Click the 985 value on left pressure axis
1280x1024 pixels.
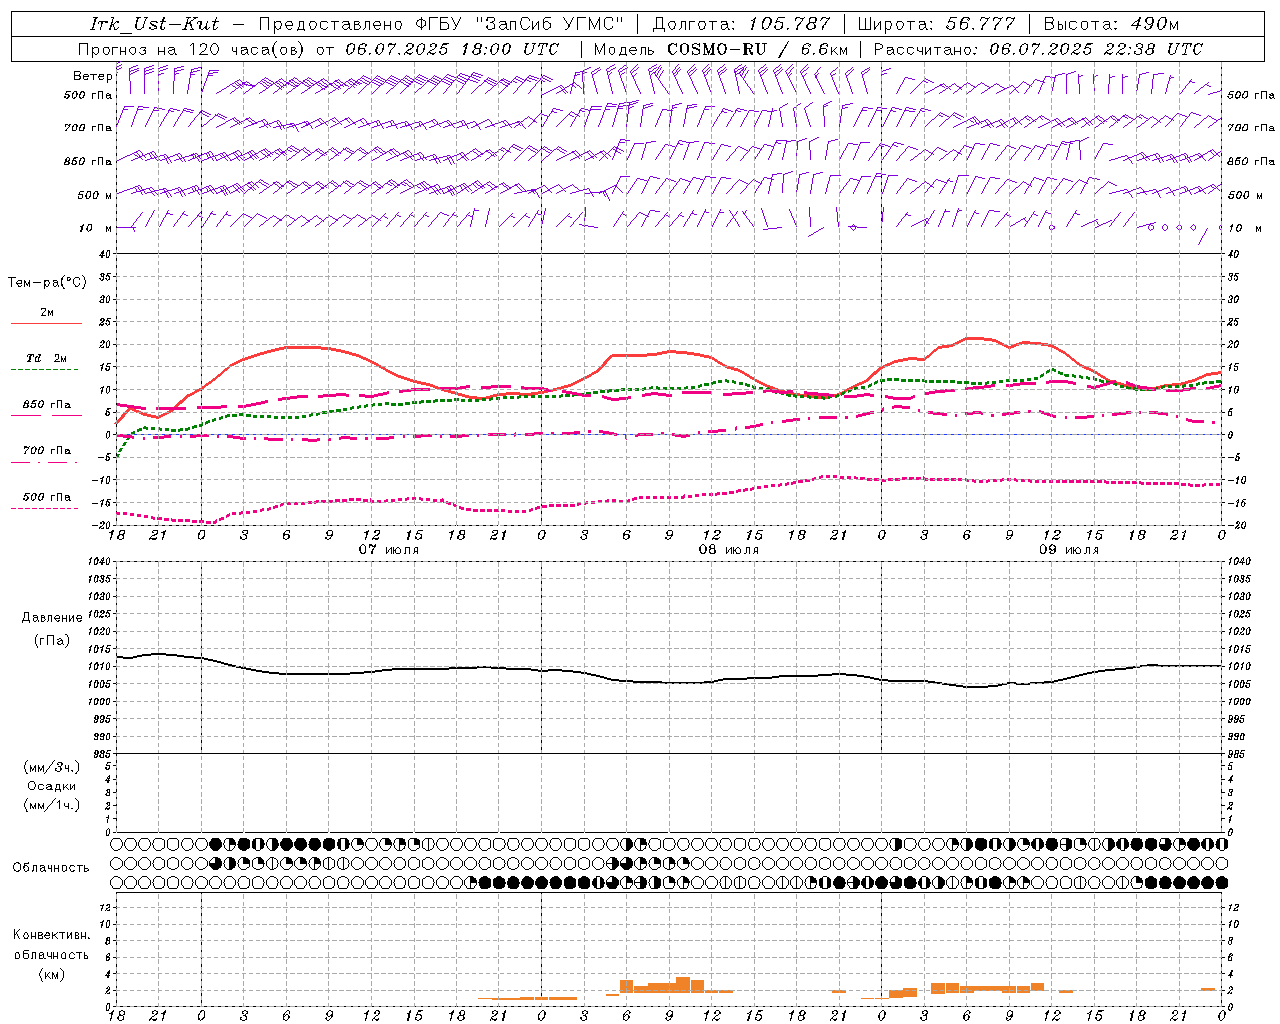(x=101, y=754)
